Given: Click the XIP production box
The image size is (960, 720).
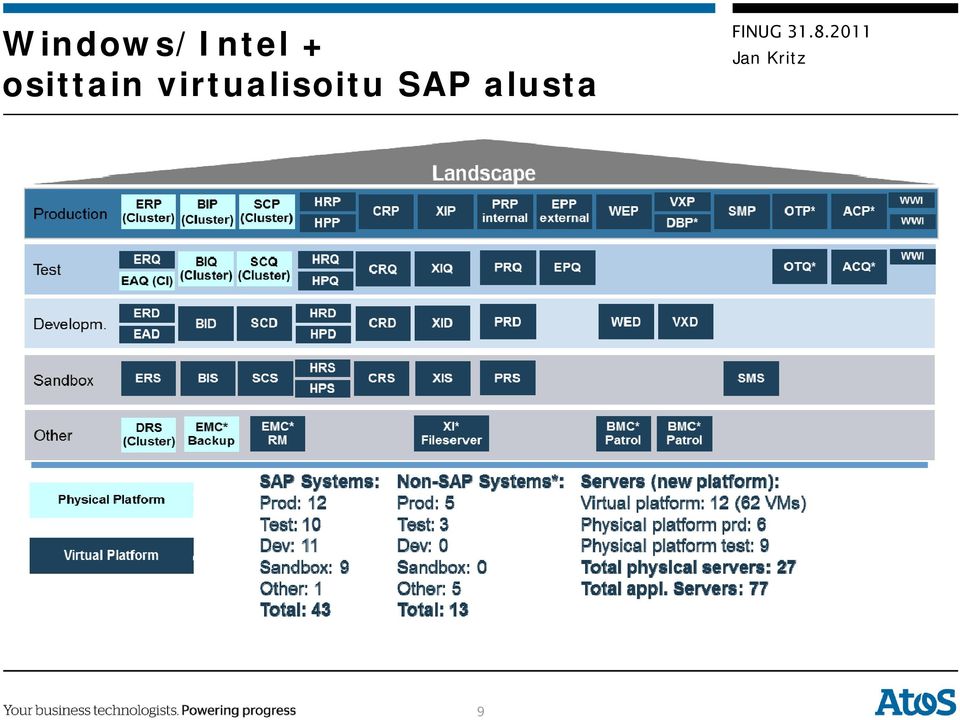Looking at the screenshot, I should pyautogui.click(x=446, y=211).
